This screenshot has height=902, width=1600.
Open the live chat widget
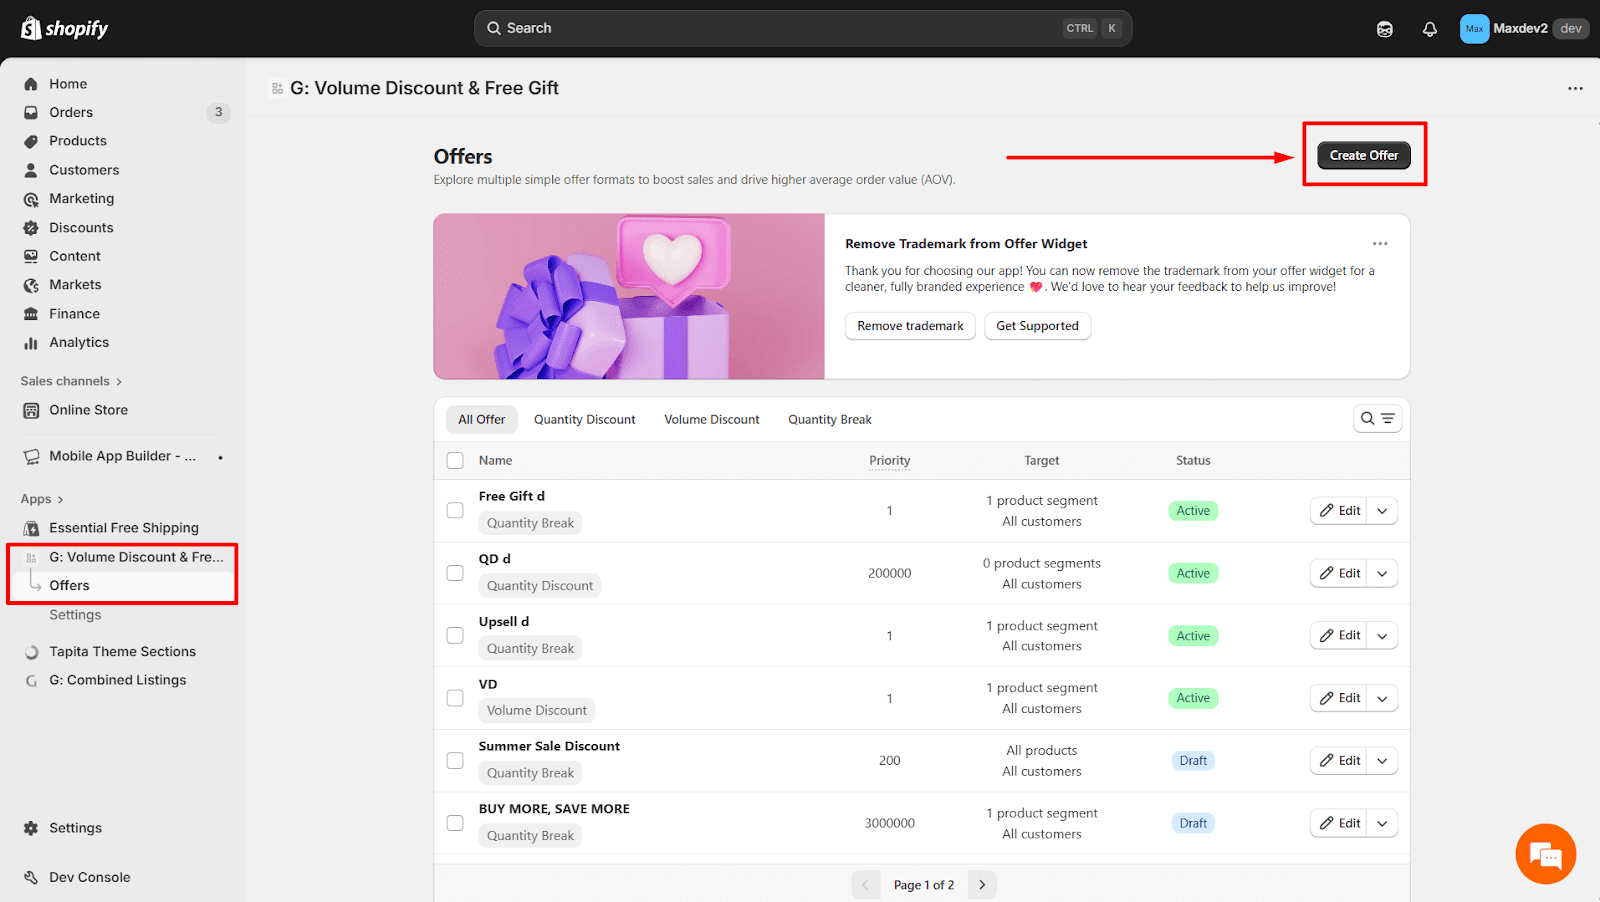(1545, 854)
